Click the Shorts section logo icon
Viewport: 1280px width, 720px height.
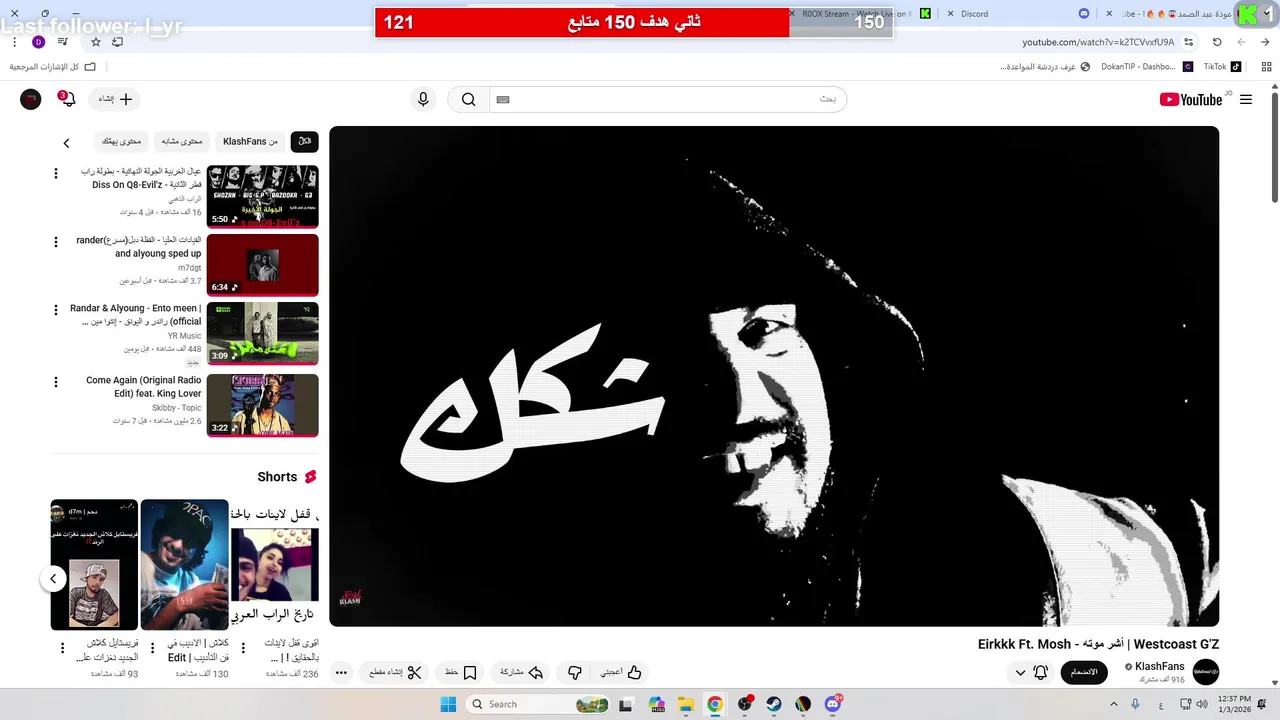(310, 477)
